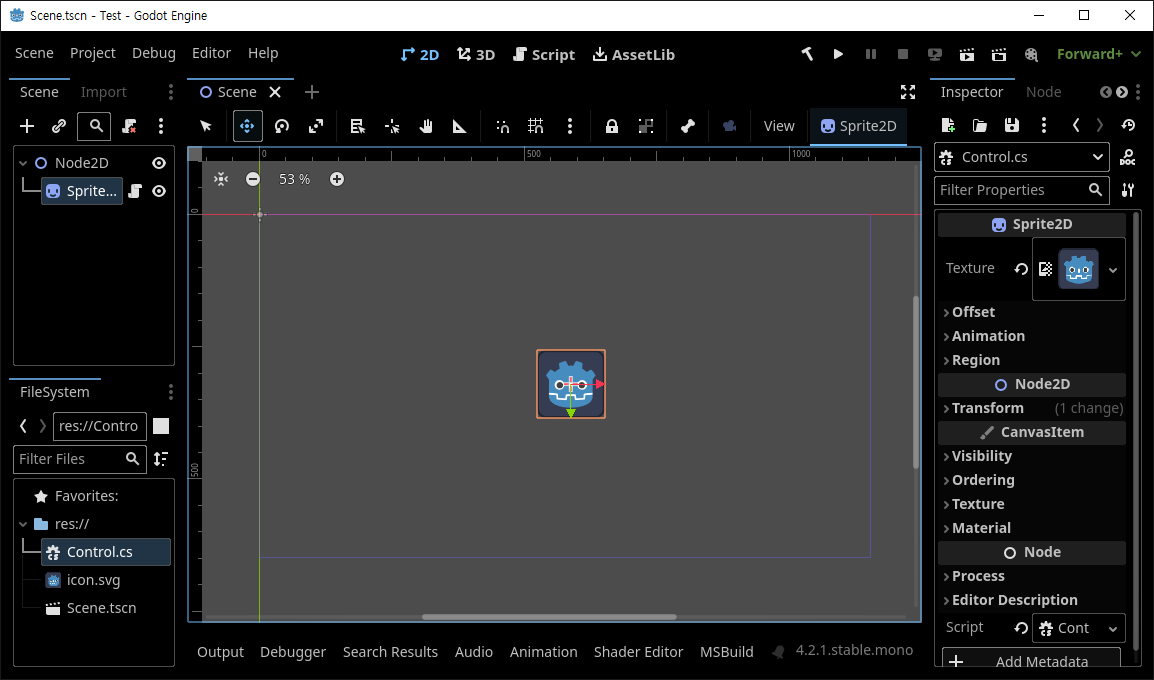Open skeleton bone options
1154x680 pixels.
(x=688, y=126)
